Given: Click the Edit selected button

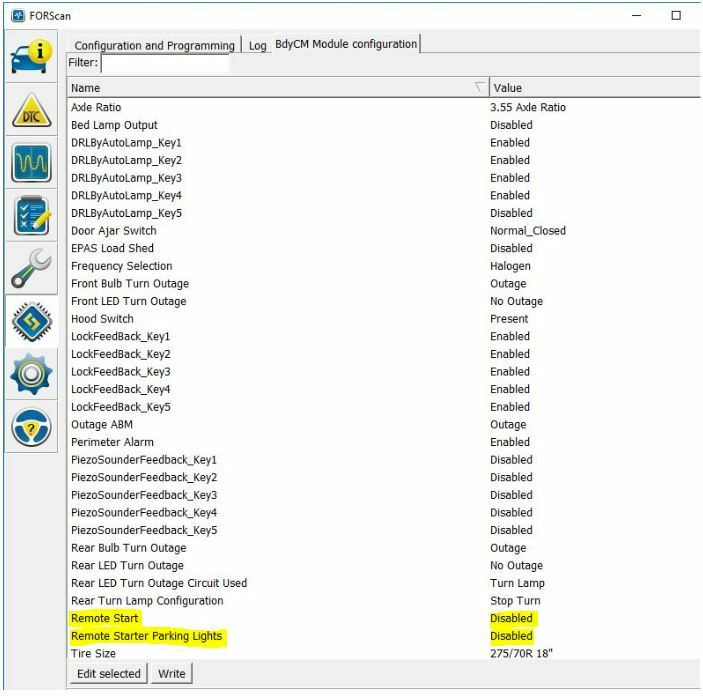Looking at the screenshot, I should 108,674.
